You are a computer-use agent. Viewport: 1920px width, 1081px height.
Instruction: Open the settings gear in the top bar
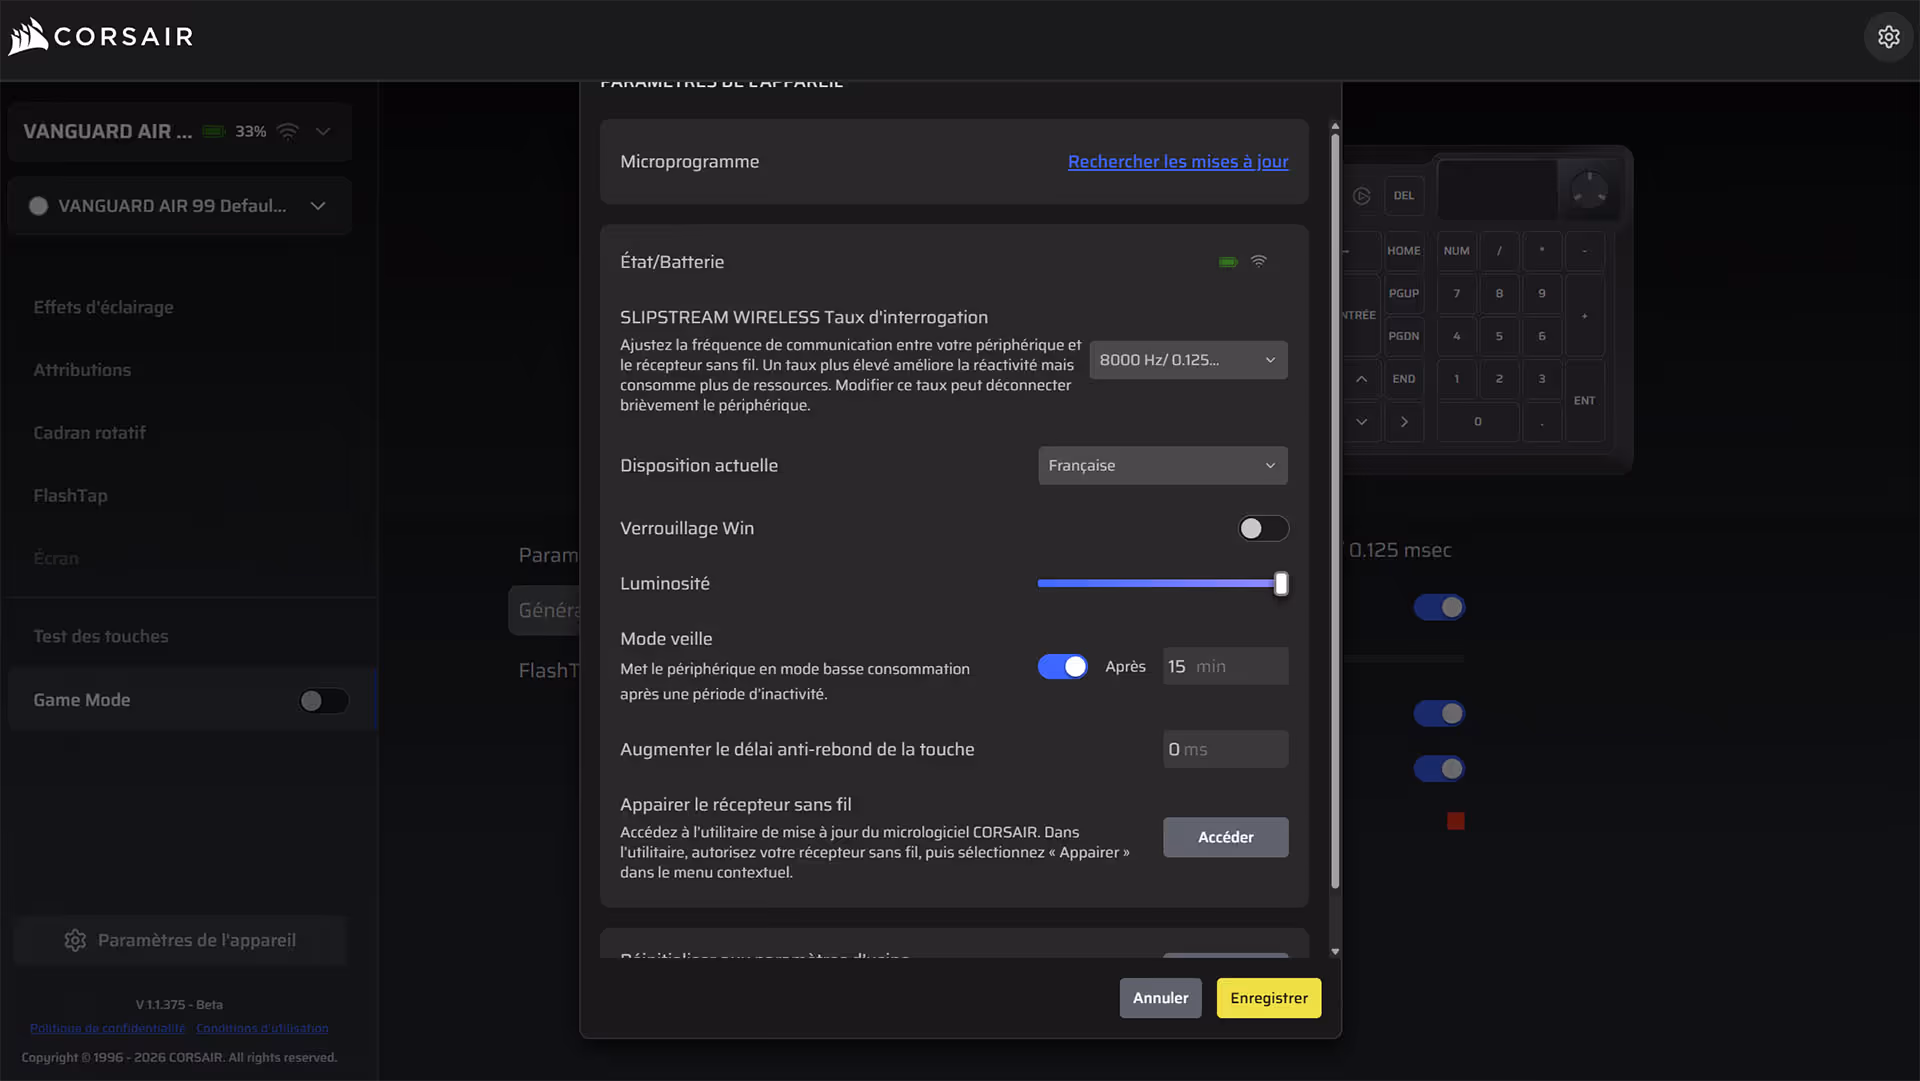coord(1888,37)
